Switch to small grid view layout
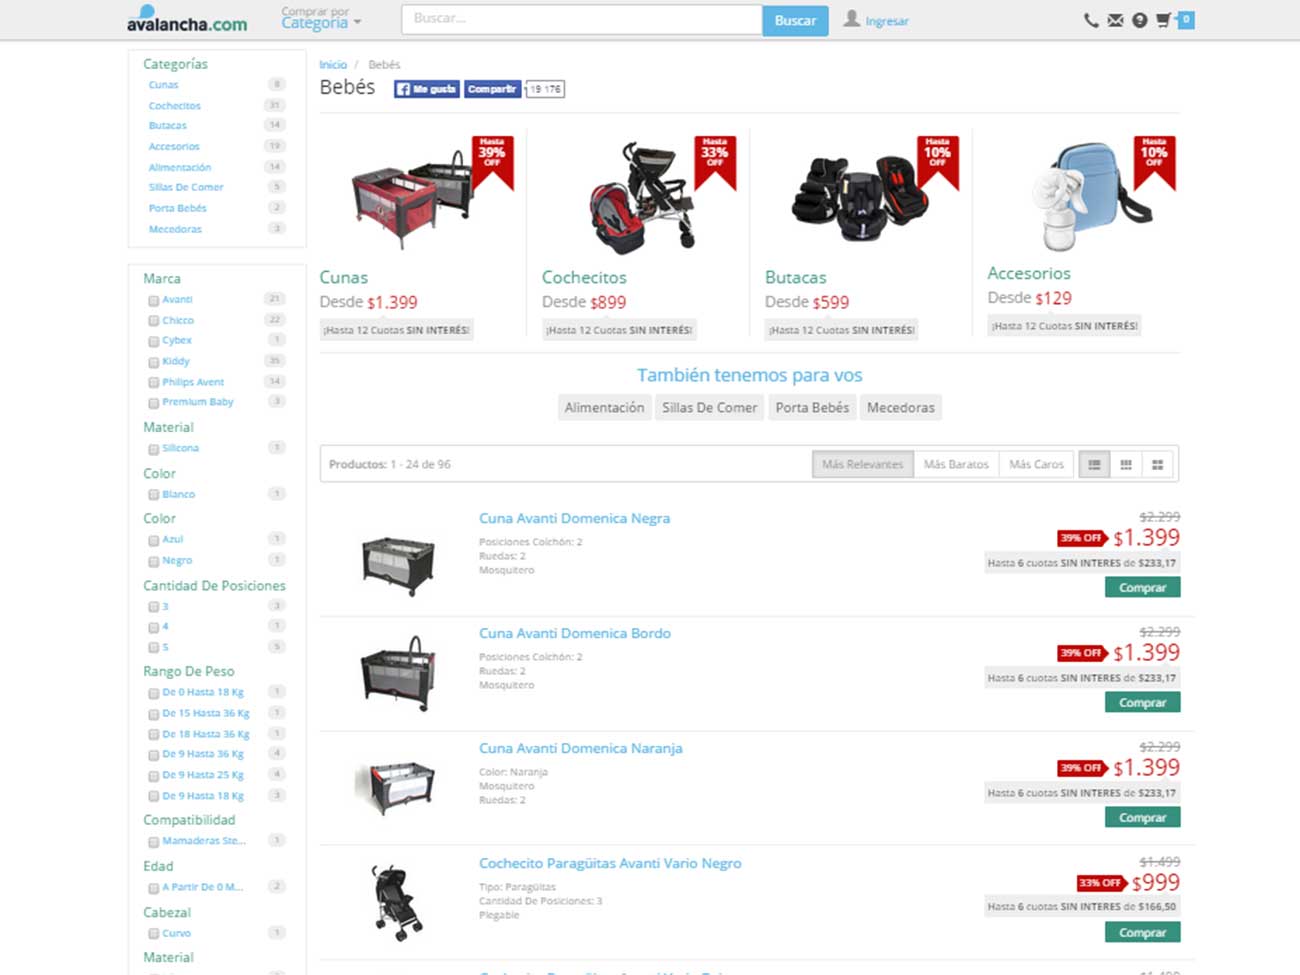The width and height of the screenshot is (1300, 975). [1126, 464]
